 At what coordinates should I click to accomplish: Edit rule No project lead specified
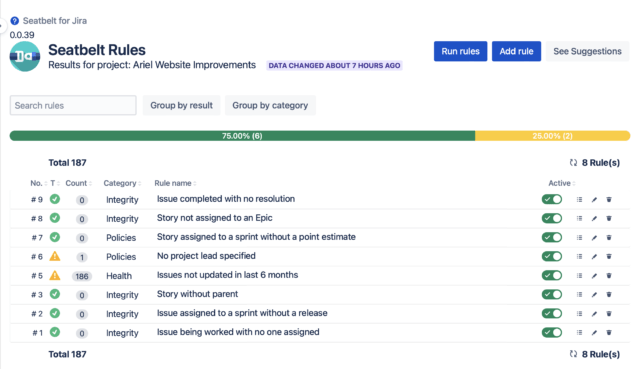tap(594, 256)
